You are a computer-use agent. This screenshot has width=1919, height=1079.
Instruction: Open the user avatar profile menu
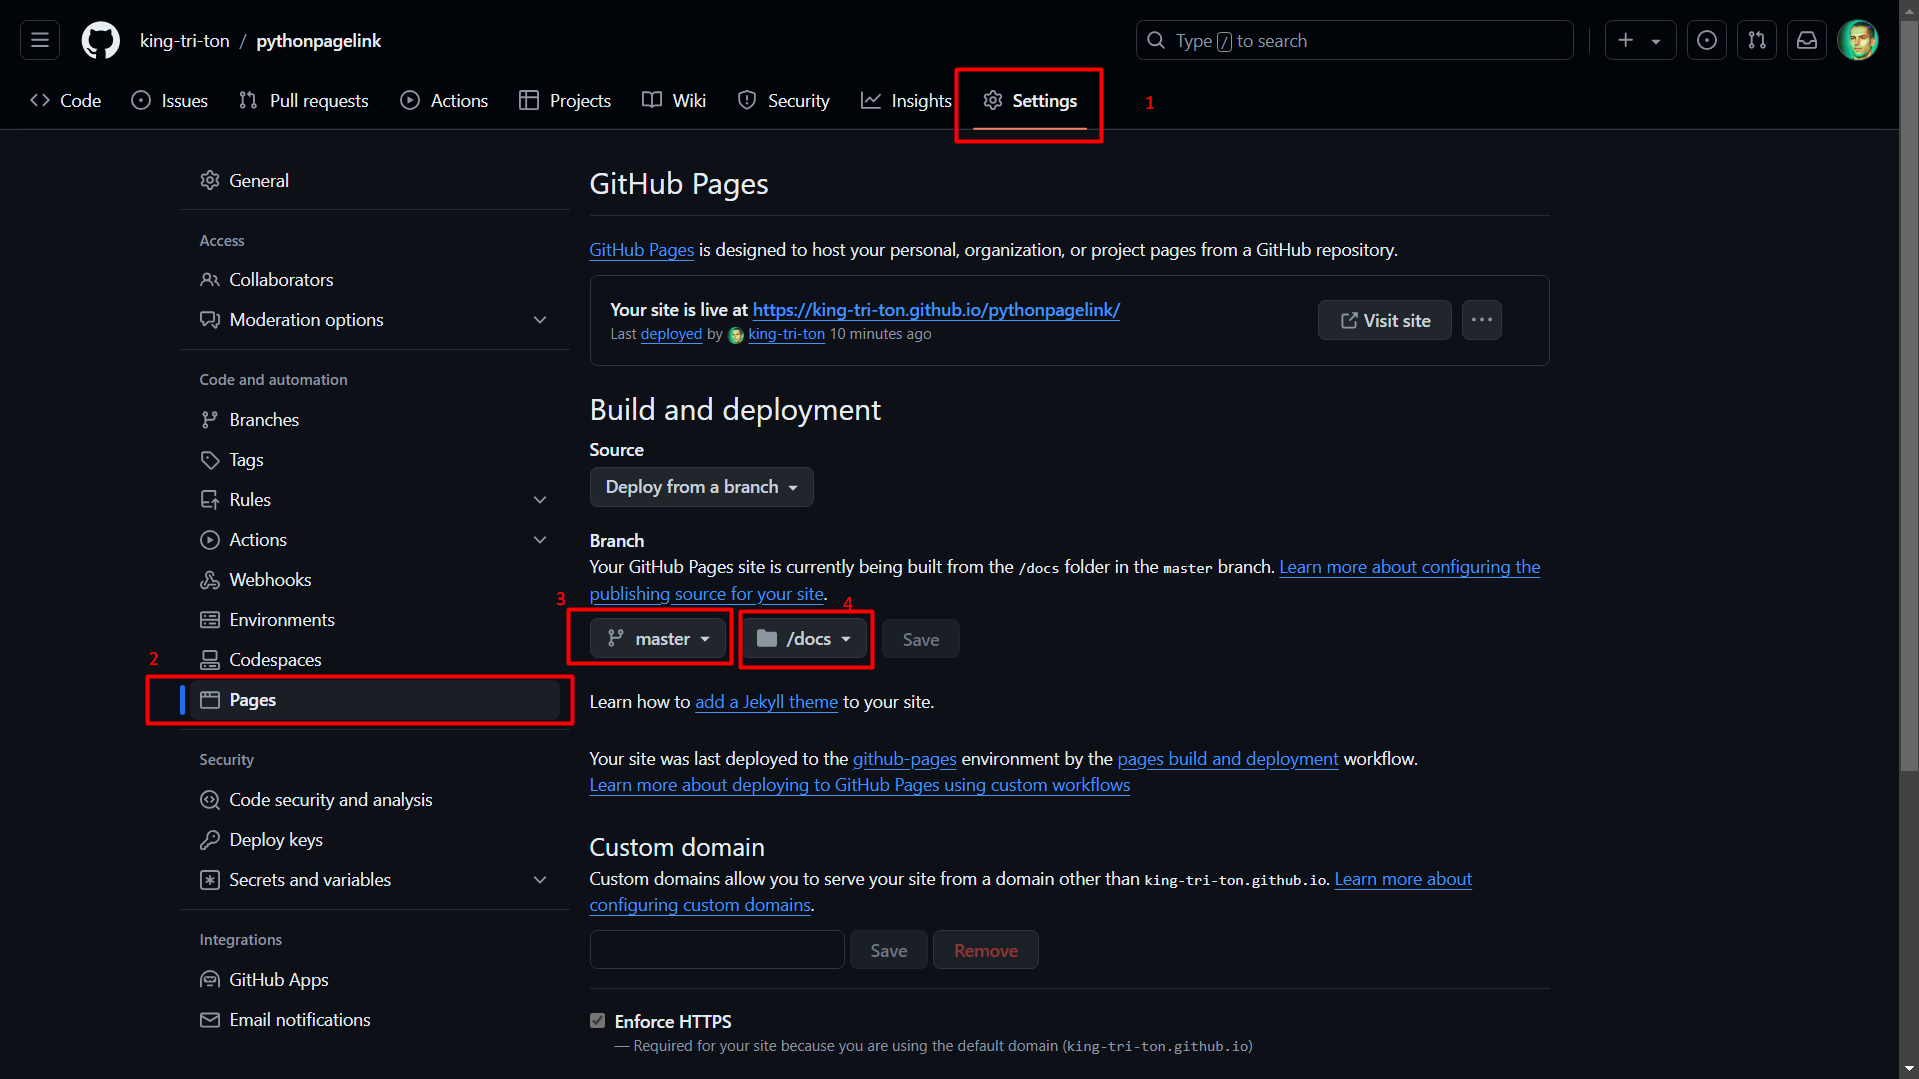click(1858, 40)
